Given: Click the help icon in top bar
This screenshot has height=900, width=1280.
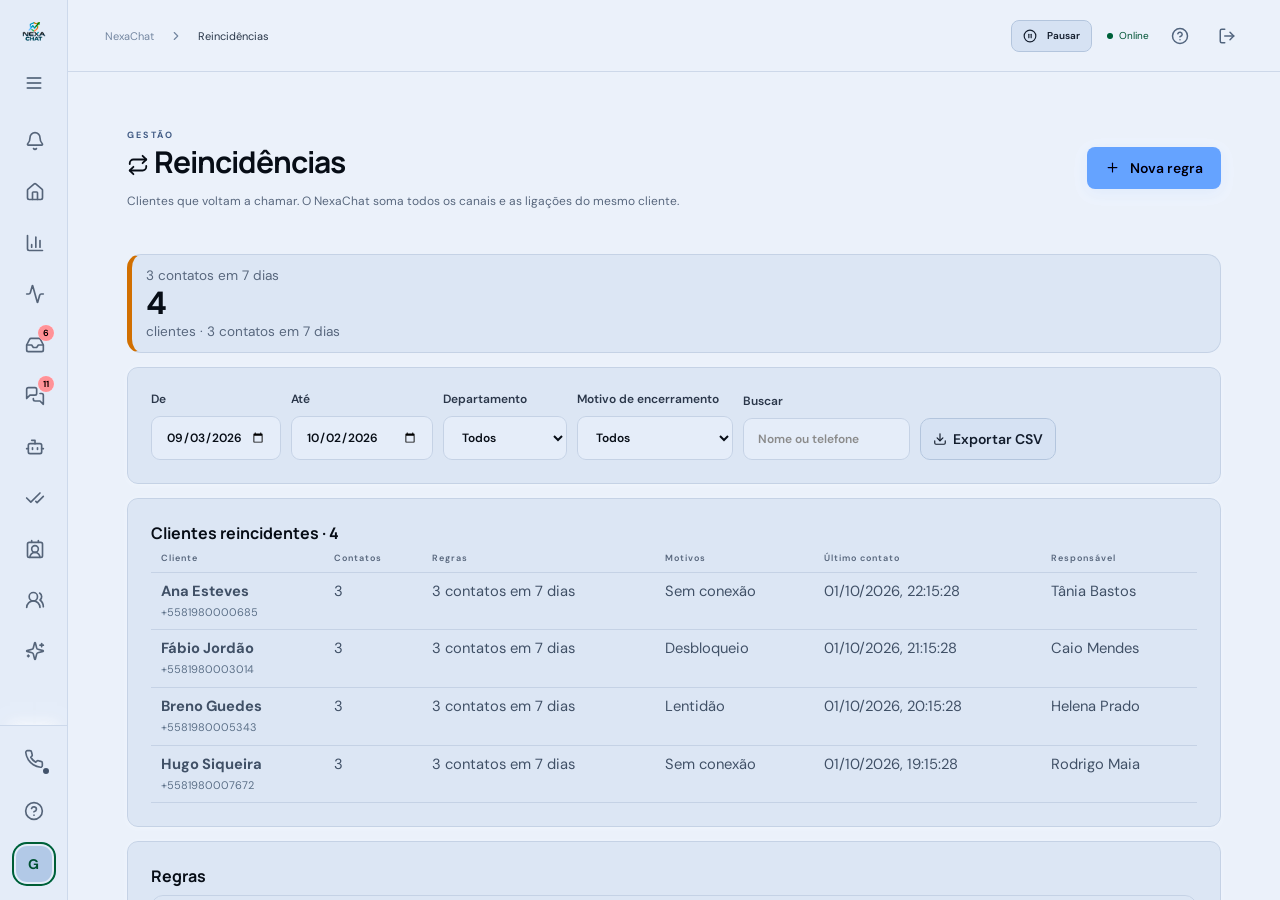Looking at the screenshot, I should tap(1180, 36).
